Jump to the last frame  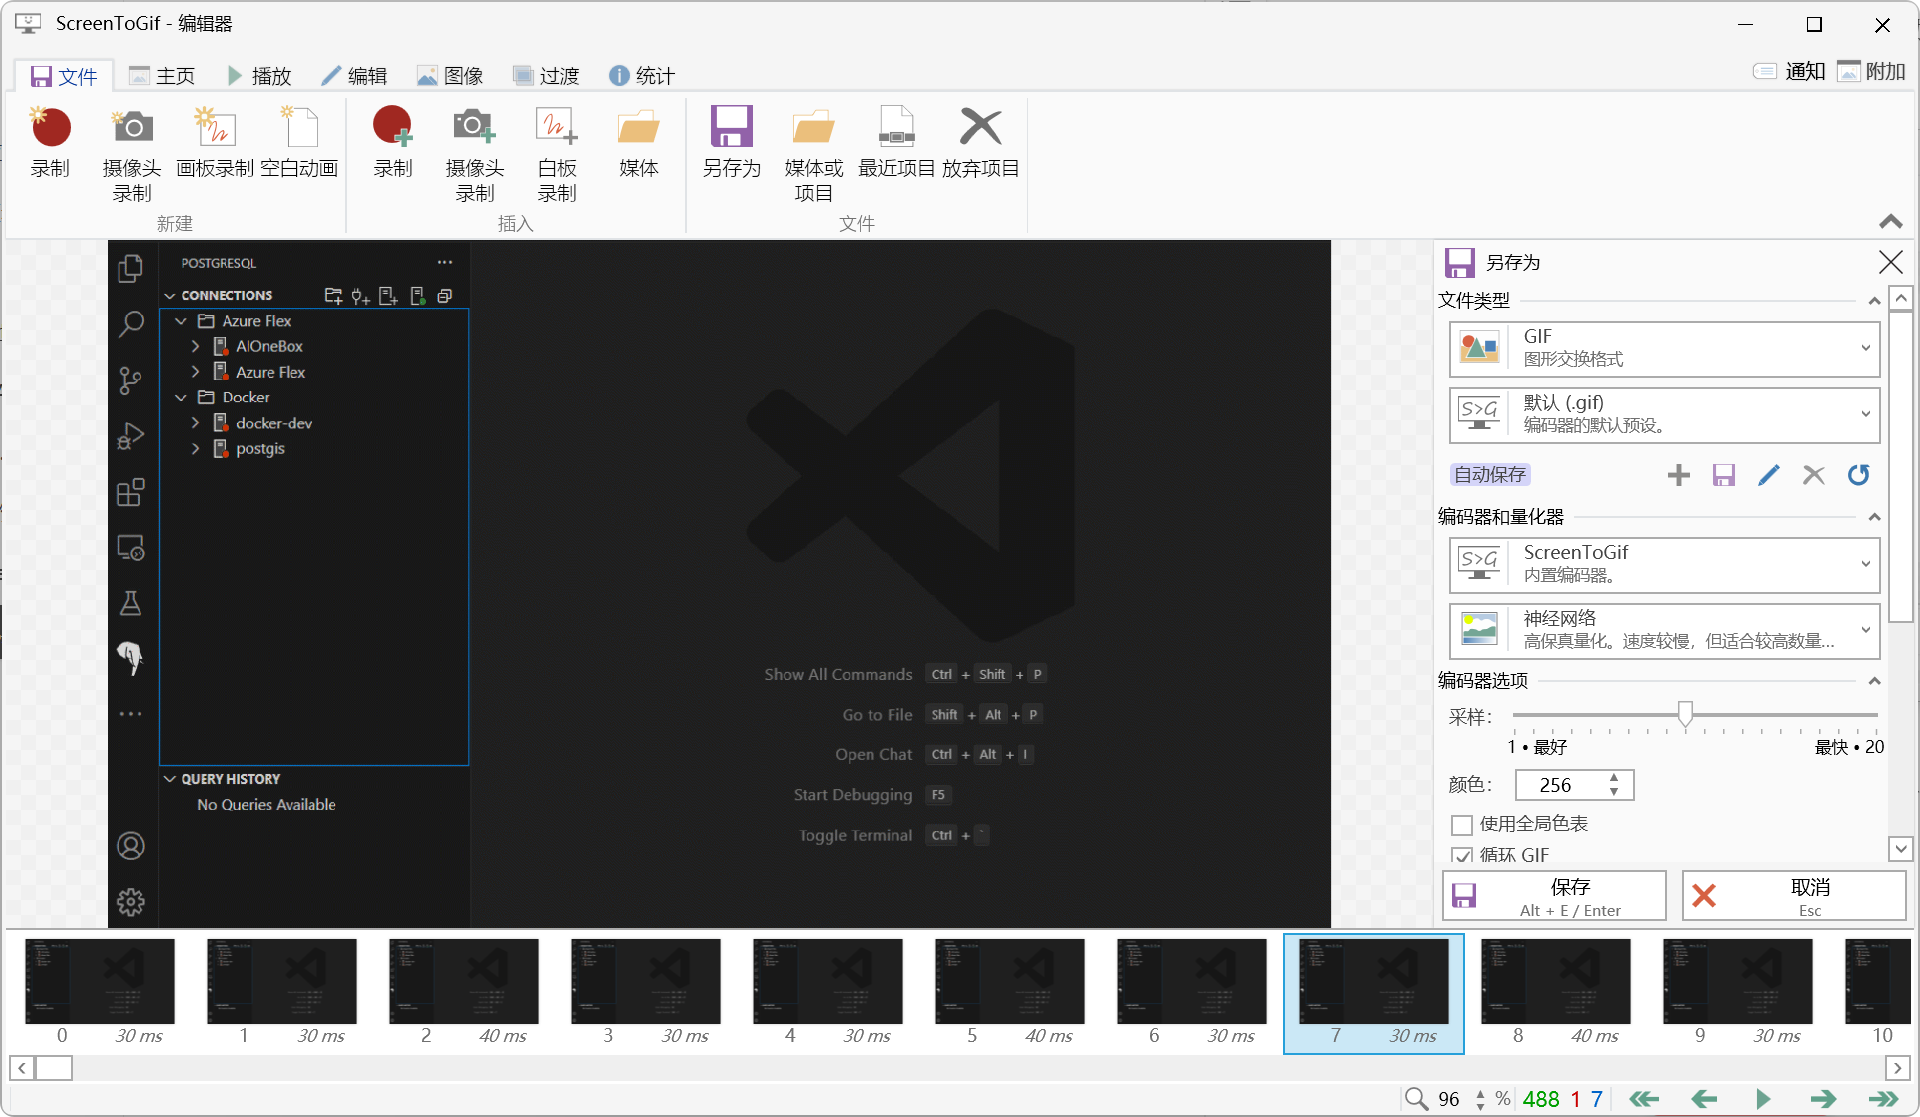(x=1883, y=1099)
